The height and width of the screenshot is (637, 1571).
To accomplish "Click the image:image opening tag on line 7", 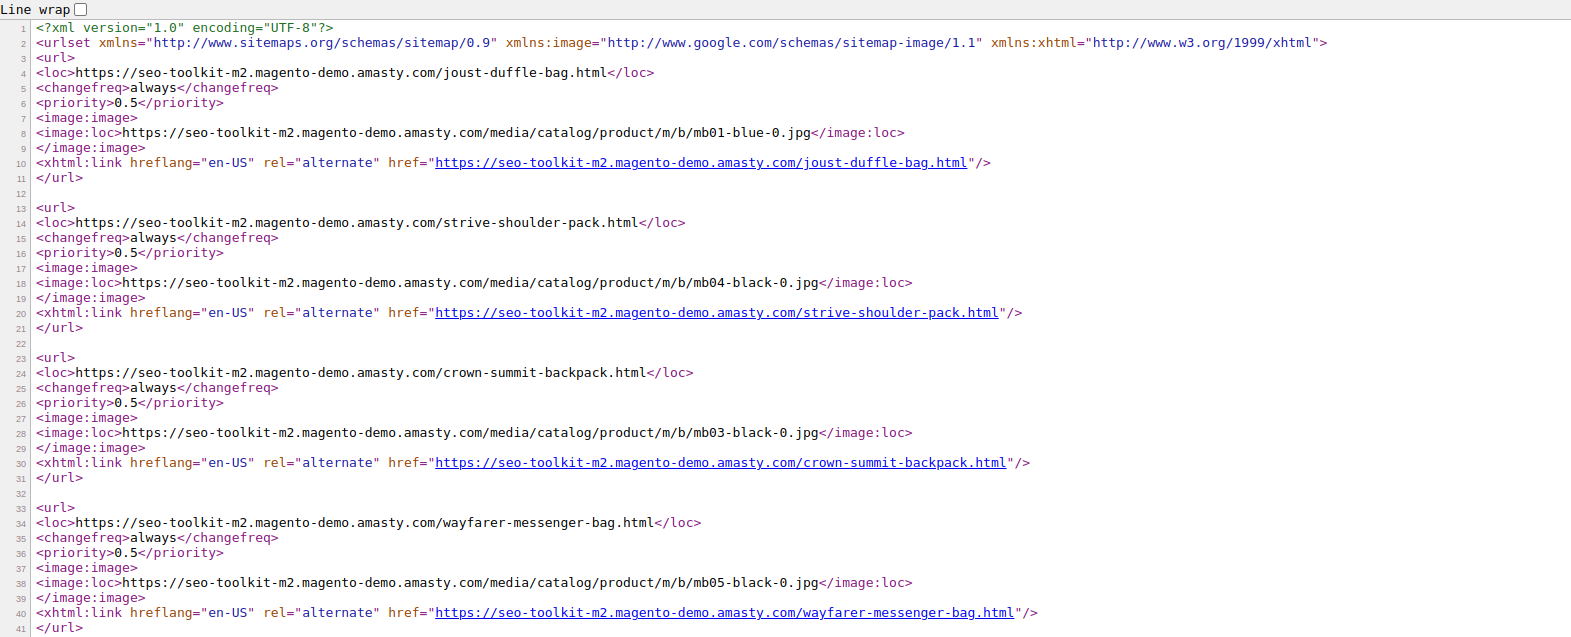I will (87, 118).
